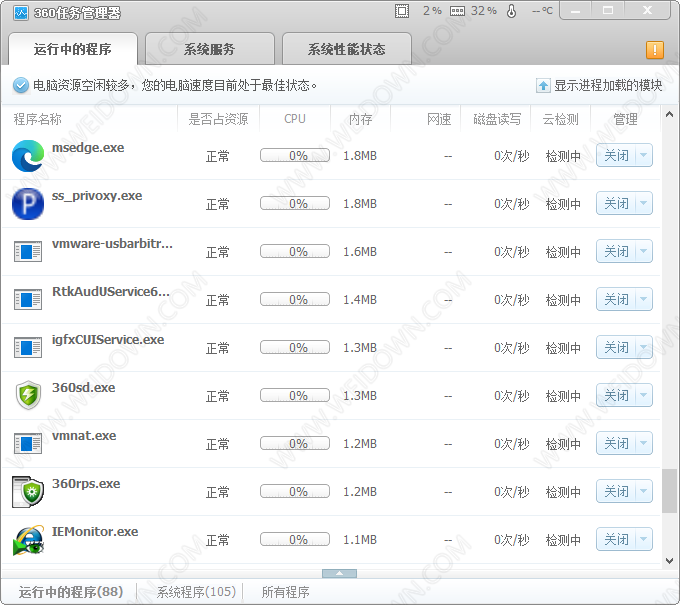
Task: Close 360rps.exe with 关闭 button
Action: pos(616,491)
